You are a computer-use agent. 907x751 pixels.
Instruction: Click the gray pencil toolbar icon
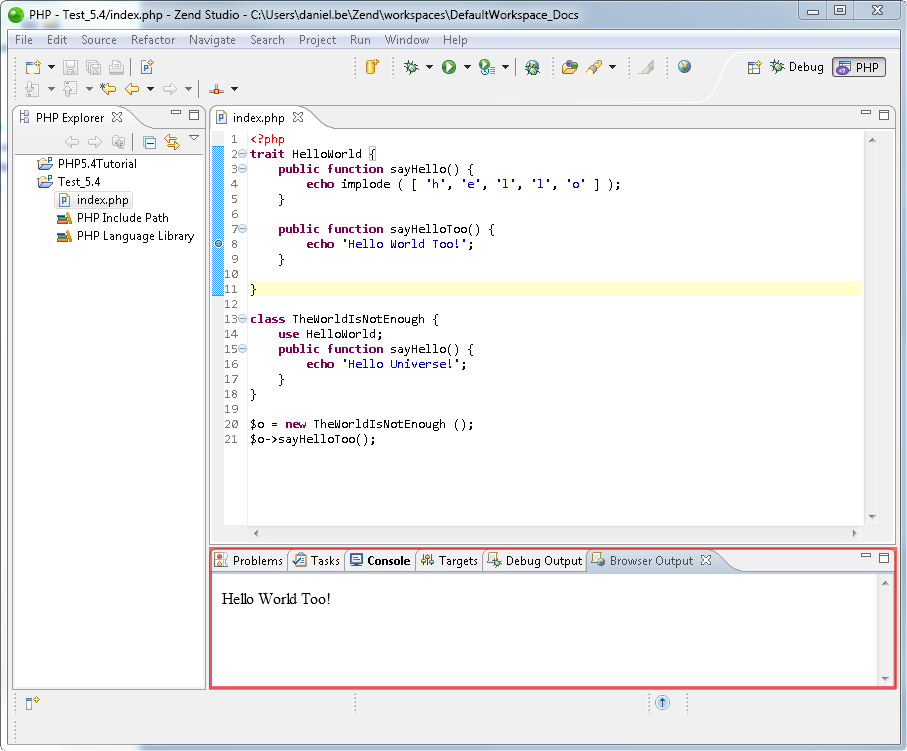[647, 67]
